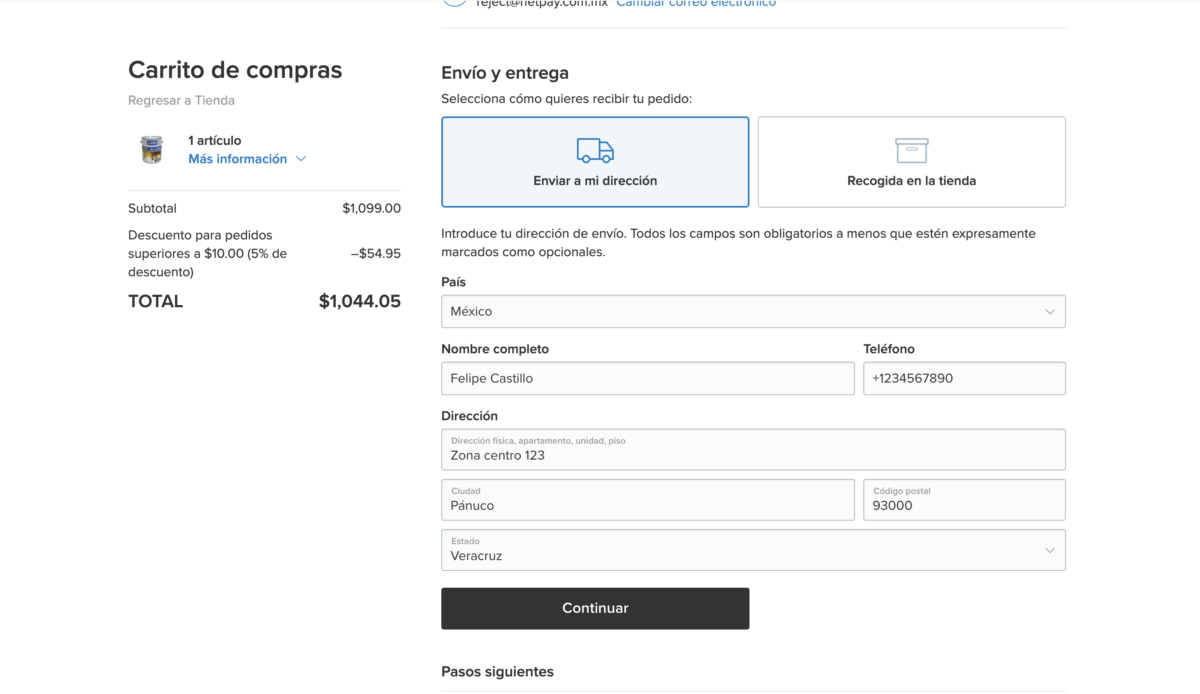1200x694 pixels.
Task: Click the Cambiar correo electrónico link
Action: click(x=696, y=3)
